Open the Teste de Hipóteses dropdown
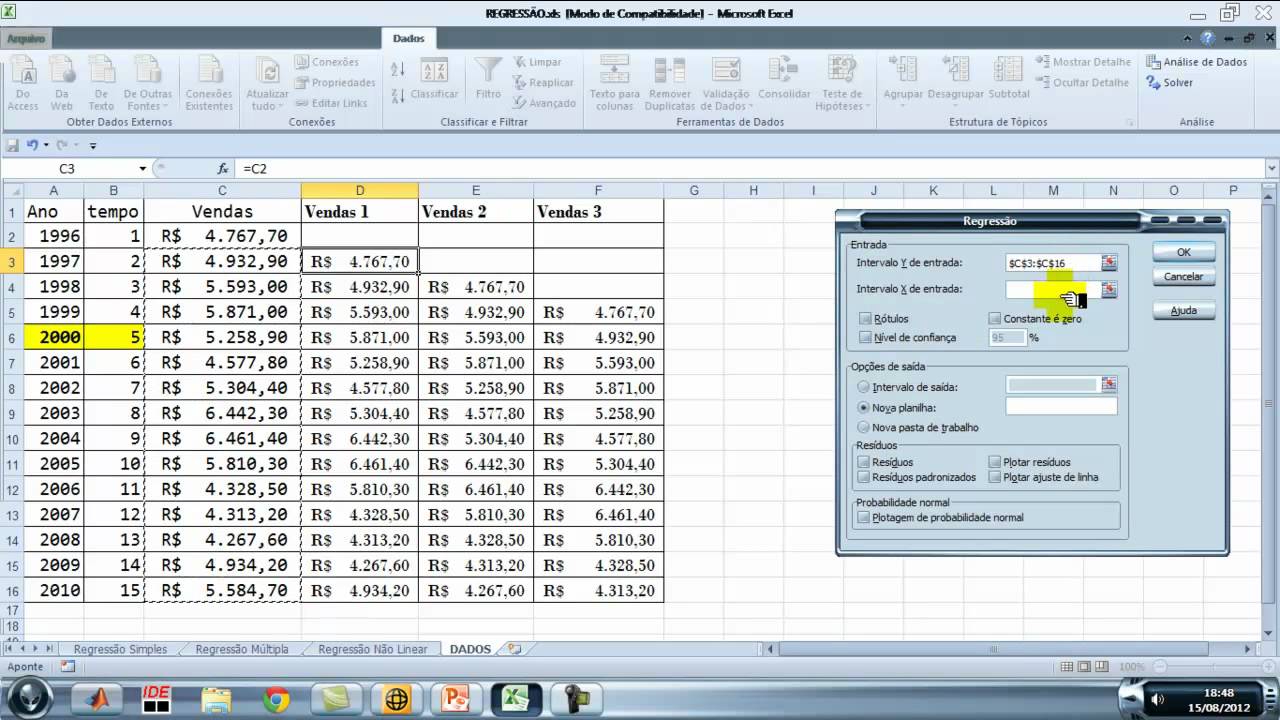Image resolution: width=1280 pixels, height=720 pixels. click(x=841, y=84)
